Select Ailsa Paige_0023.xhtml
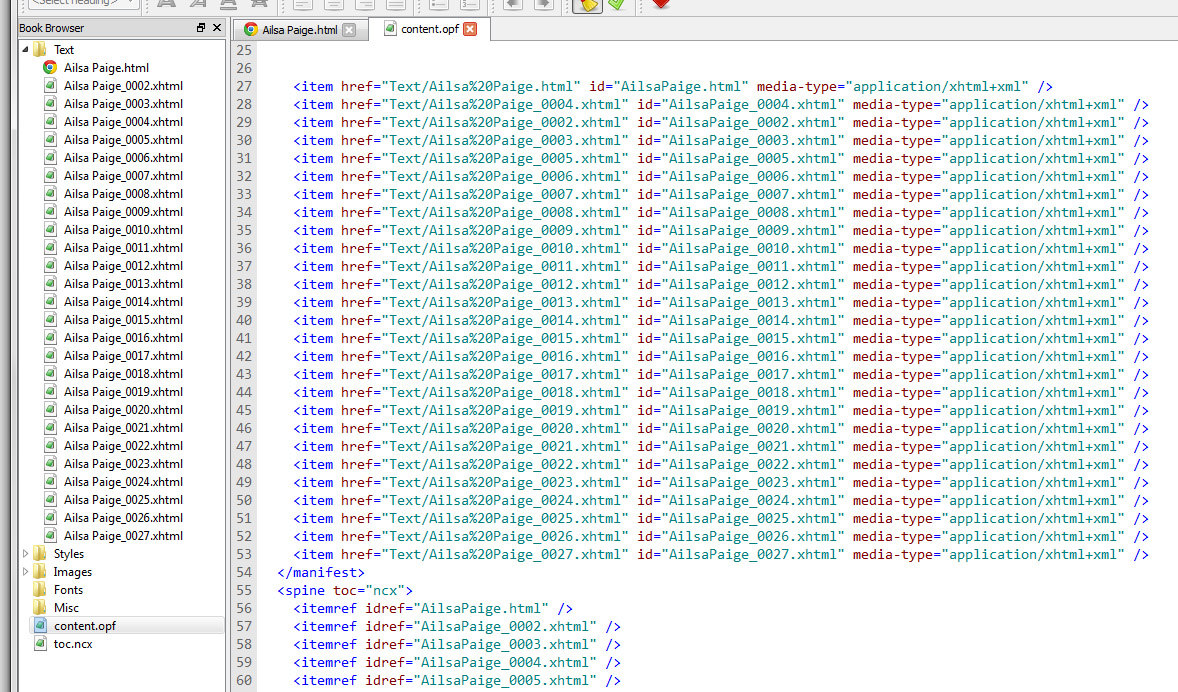Screen dimensions: 1178x692 click(x=123, y=464)
